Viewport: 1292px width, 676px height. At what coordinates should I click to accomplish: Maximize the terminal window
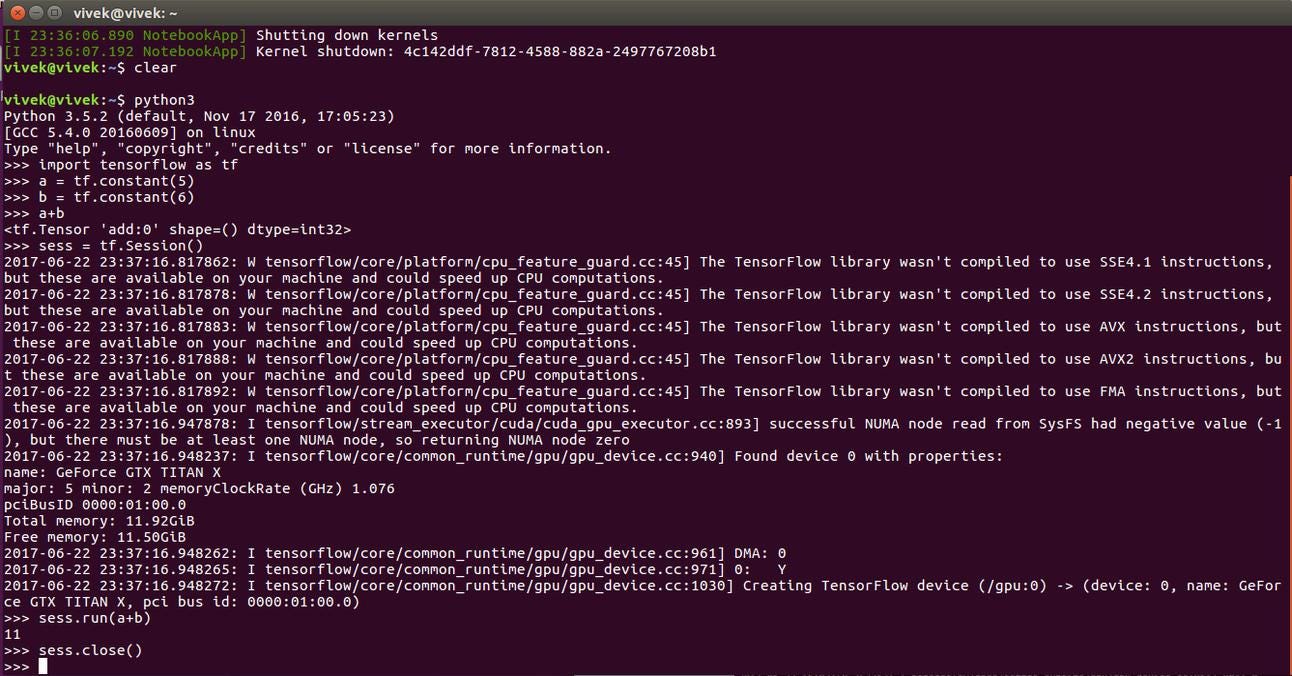coord(53,12)
